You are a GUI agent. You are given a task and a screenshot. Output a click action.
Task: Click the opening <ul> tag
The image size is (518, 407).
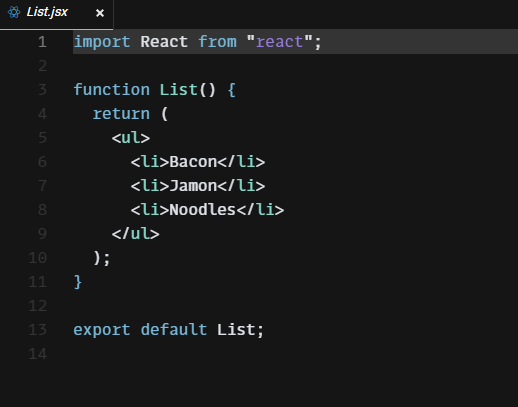click(131, 138)
